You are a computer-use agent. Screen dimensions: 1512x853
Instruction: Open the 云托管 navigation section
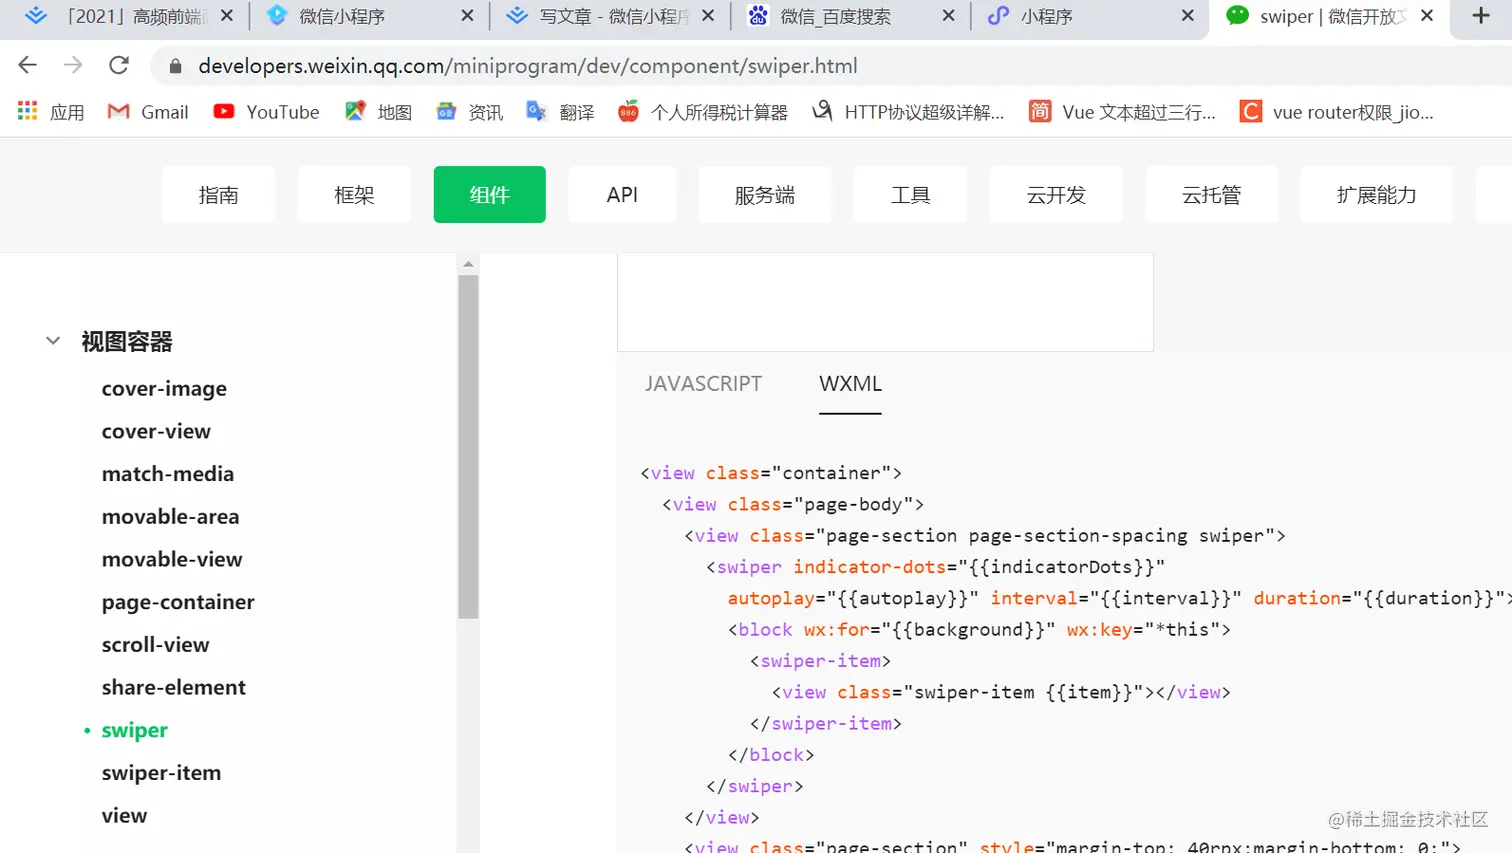(1211, 194)
